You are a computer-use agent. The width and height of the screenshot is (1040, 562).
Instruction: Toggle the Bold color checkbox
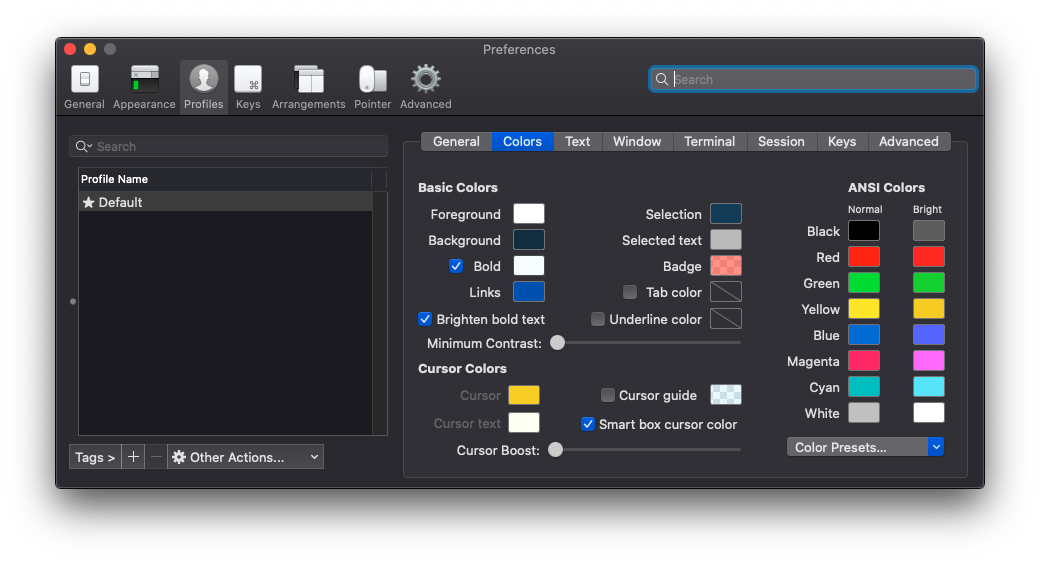[x=456, y=266]
